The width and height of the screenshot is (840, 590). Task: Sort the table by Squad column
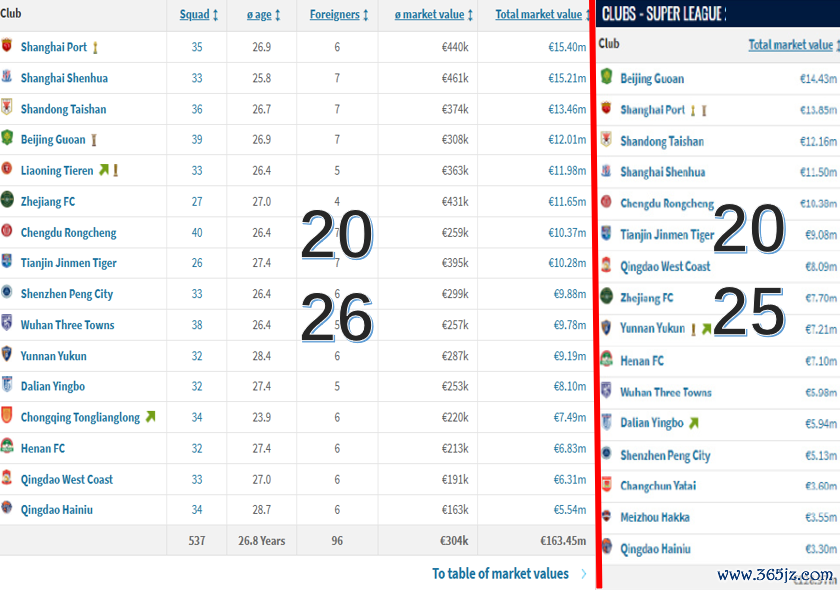tap(199, 15)
